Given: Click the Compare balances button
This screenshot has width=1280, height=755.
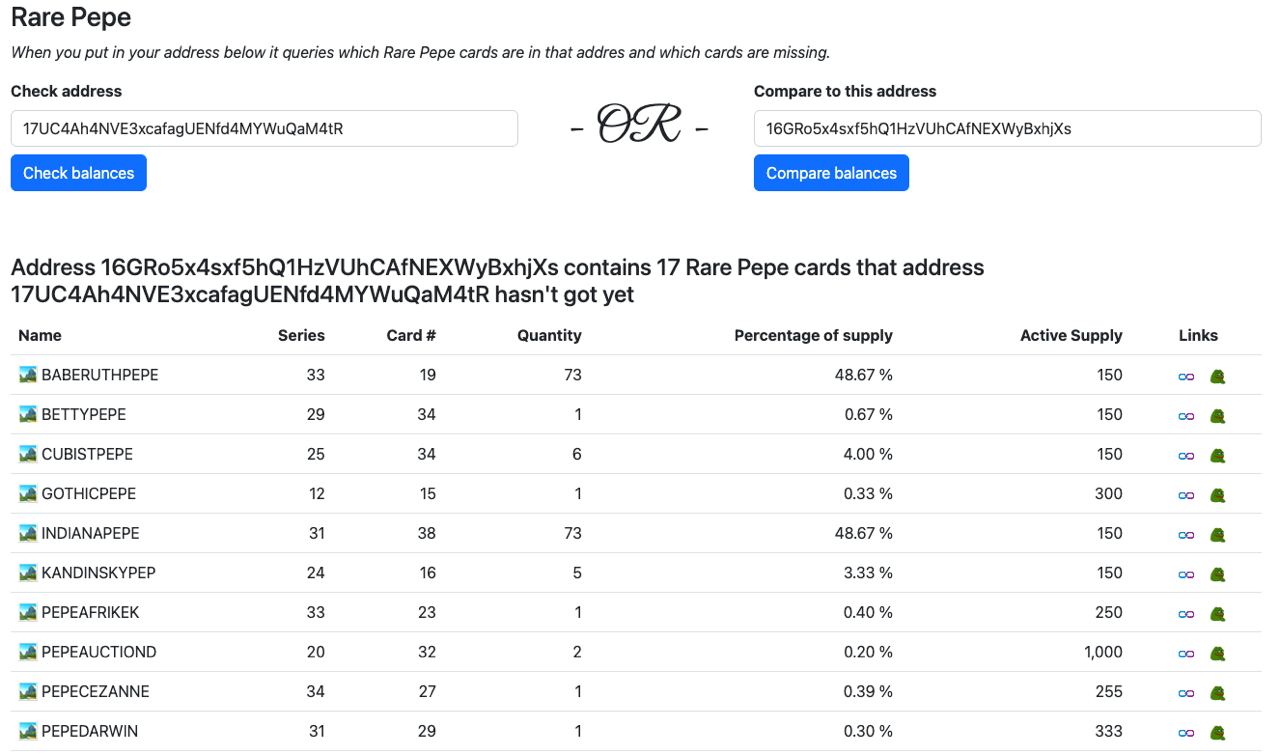Looking at the screenshot, I should click(x=831, y=173).
